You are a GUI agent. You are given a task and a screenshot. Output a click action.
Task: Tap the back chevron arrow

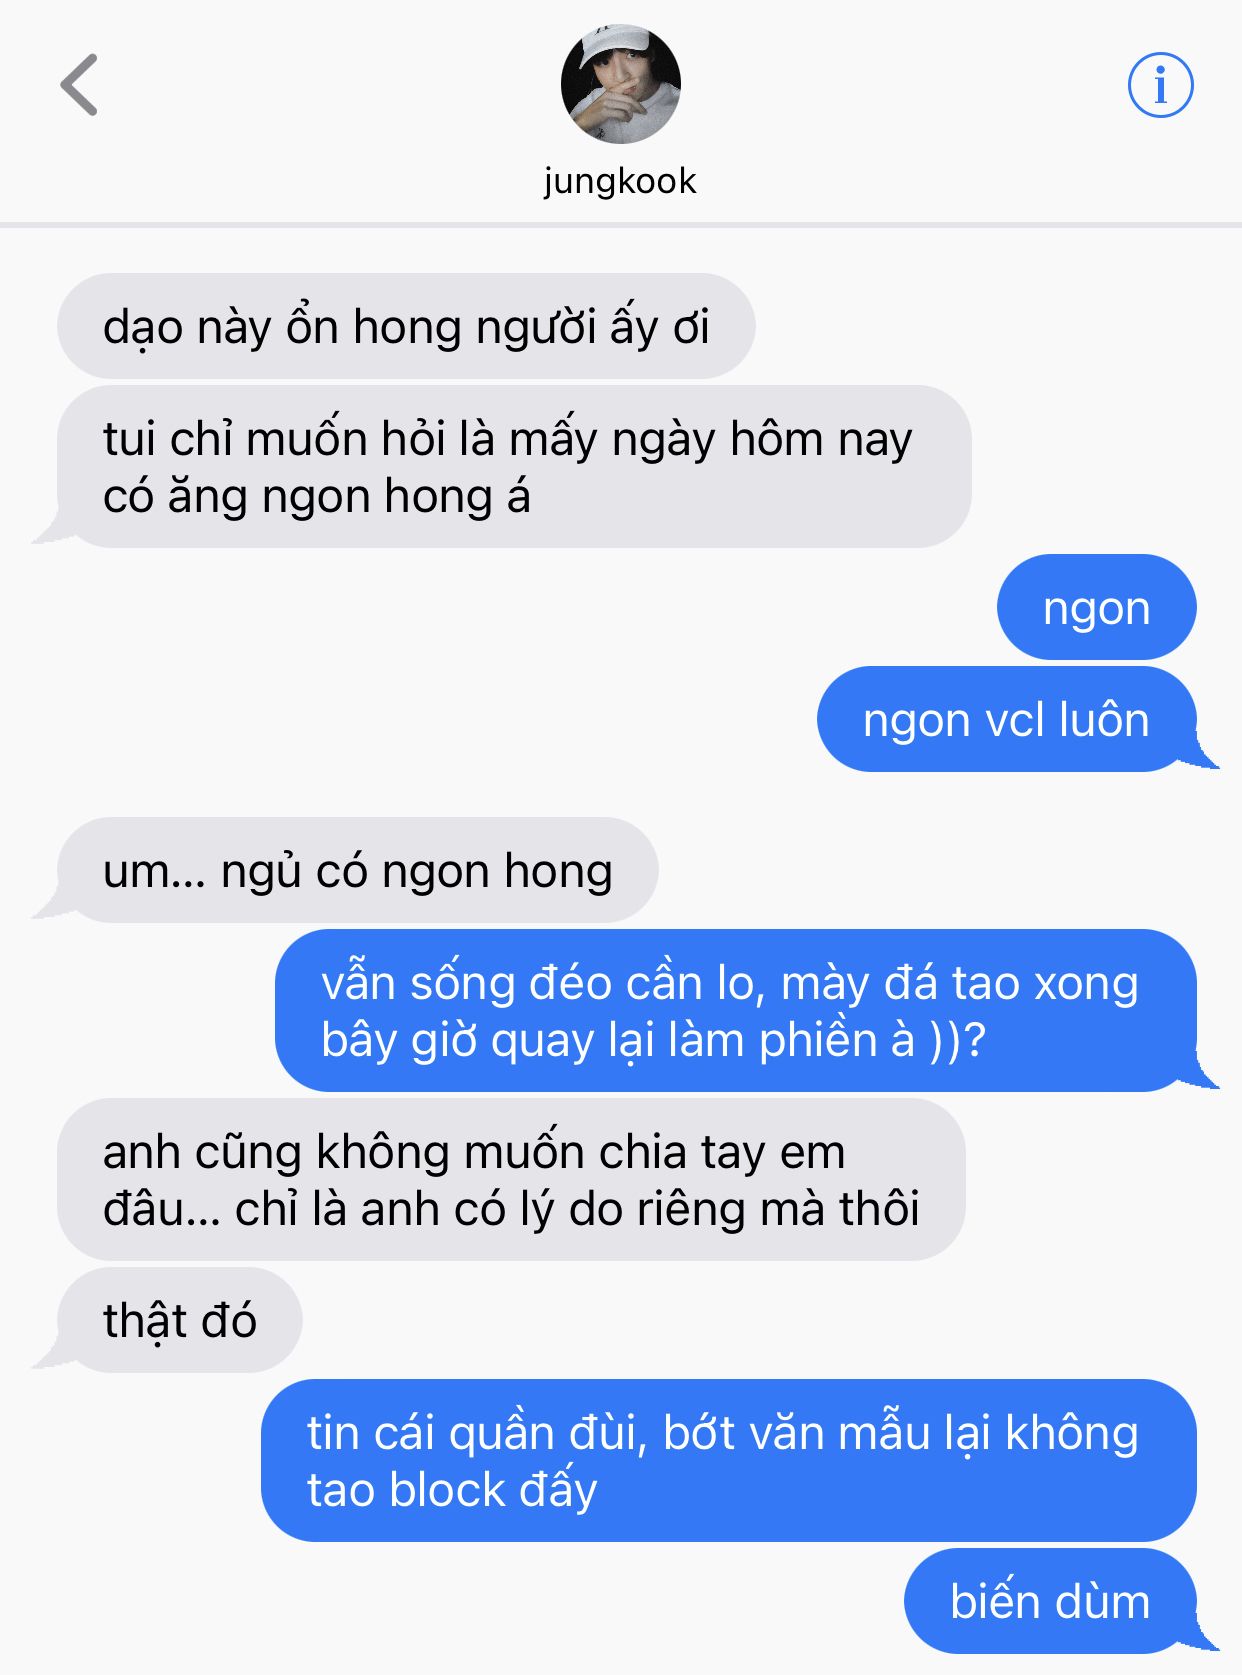coord(79,85)
